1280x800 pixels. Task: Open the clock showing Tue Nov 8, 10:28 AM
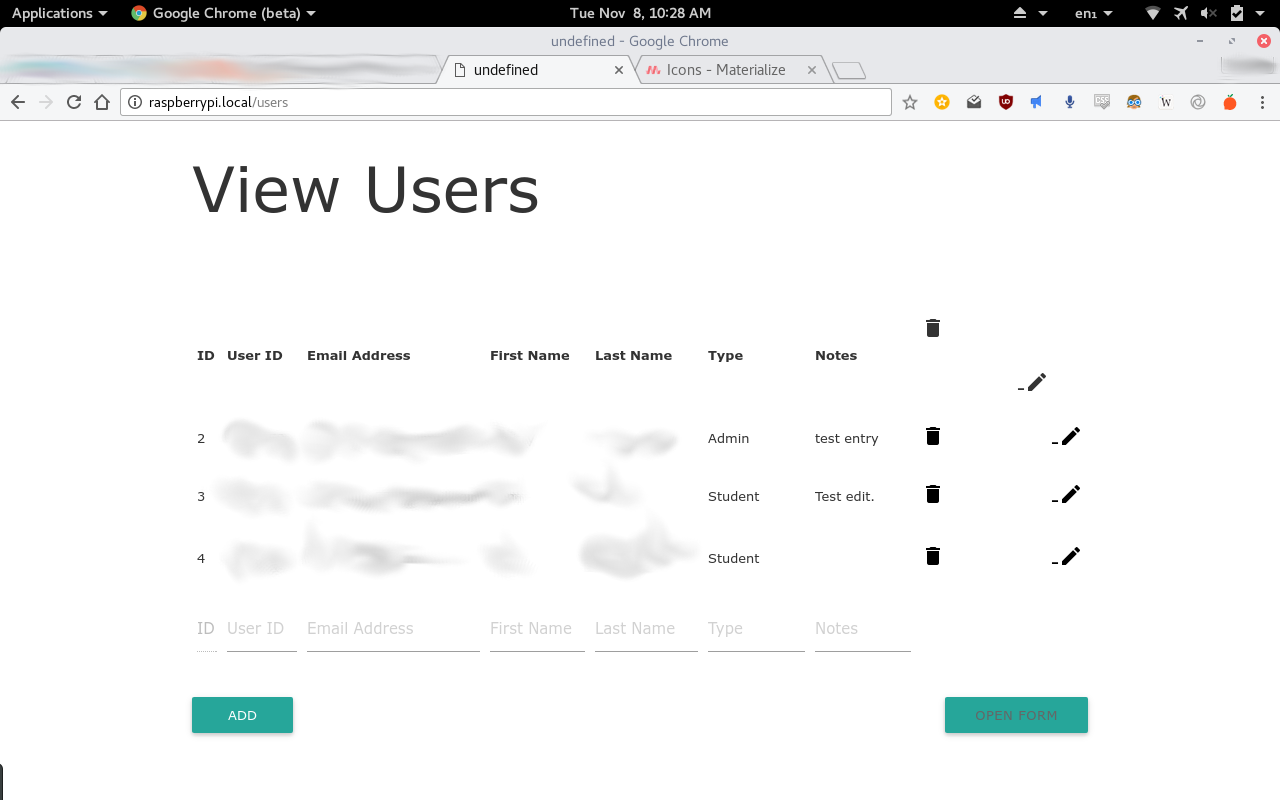pyautogui.click(x=640, y=13)
